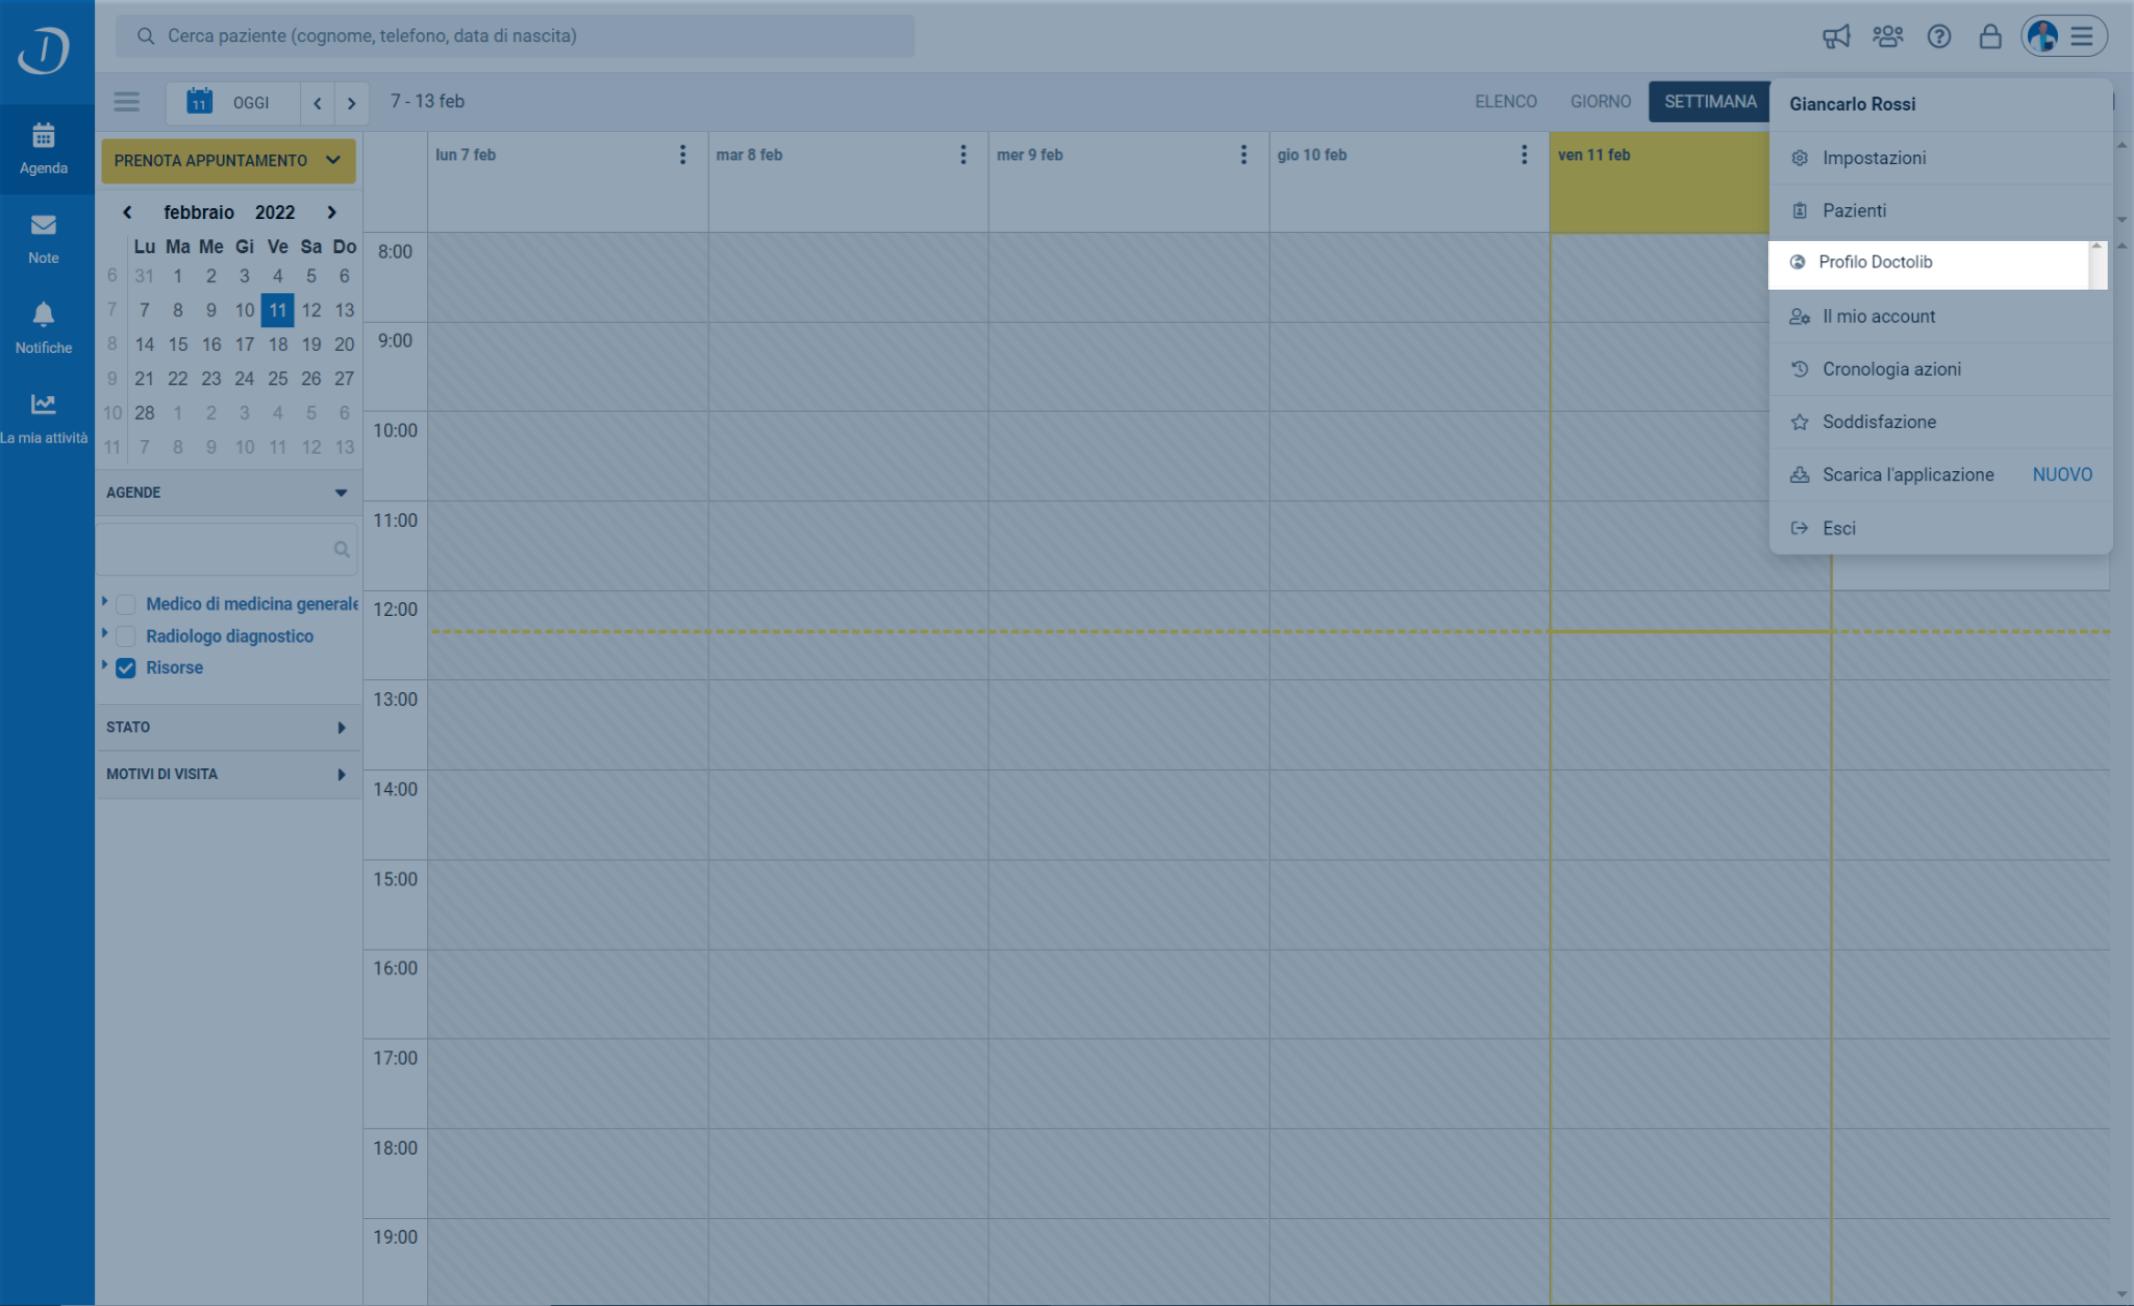Screen dimensions: 2134x1306
Task: Toggle Medico di medicina generale checkbox
Action: (126, 604)
